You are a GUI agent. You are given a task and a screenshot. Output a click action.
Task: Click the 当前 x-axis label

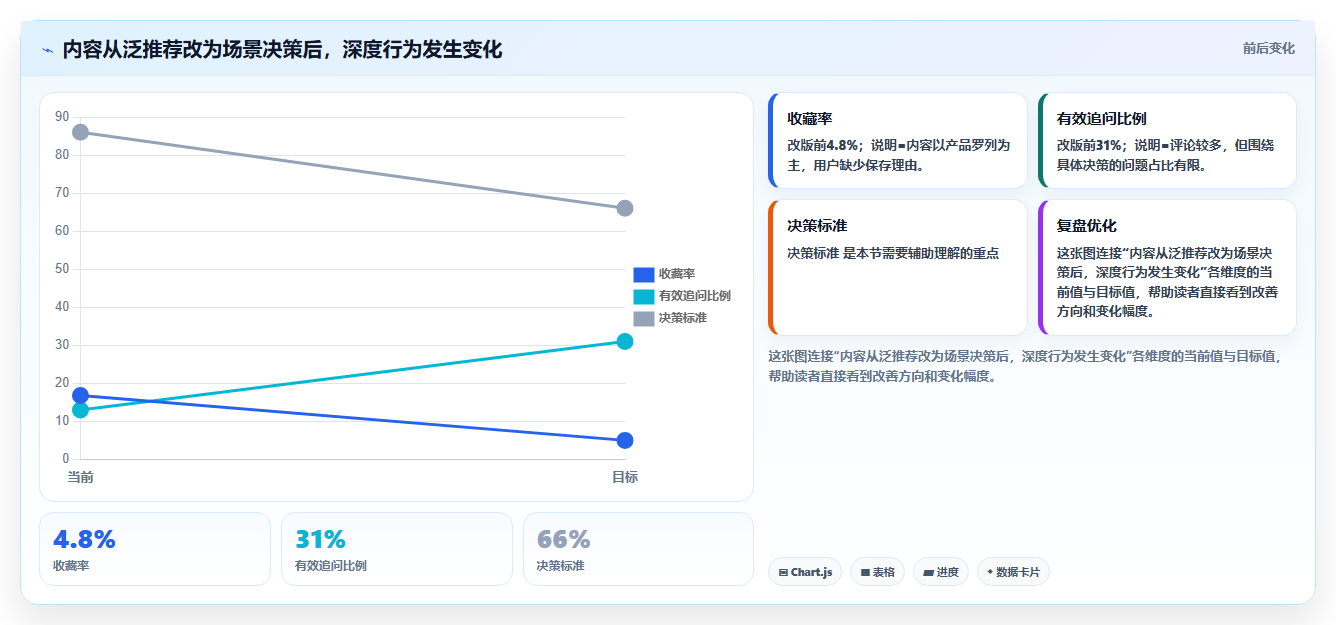(x=81, y=477)
